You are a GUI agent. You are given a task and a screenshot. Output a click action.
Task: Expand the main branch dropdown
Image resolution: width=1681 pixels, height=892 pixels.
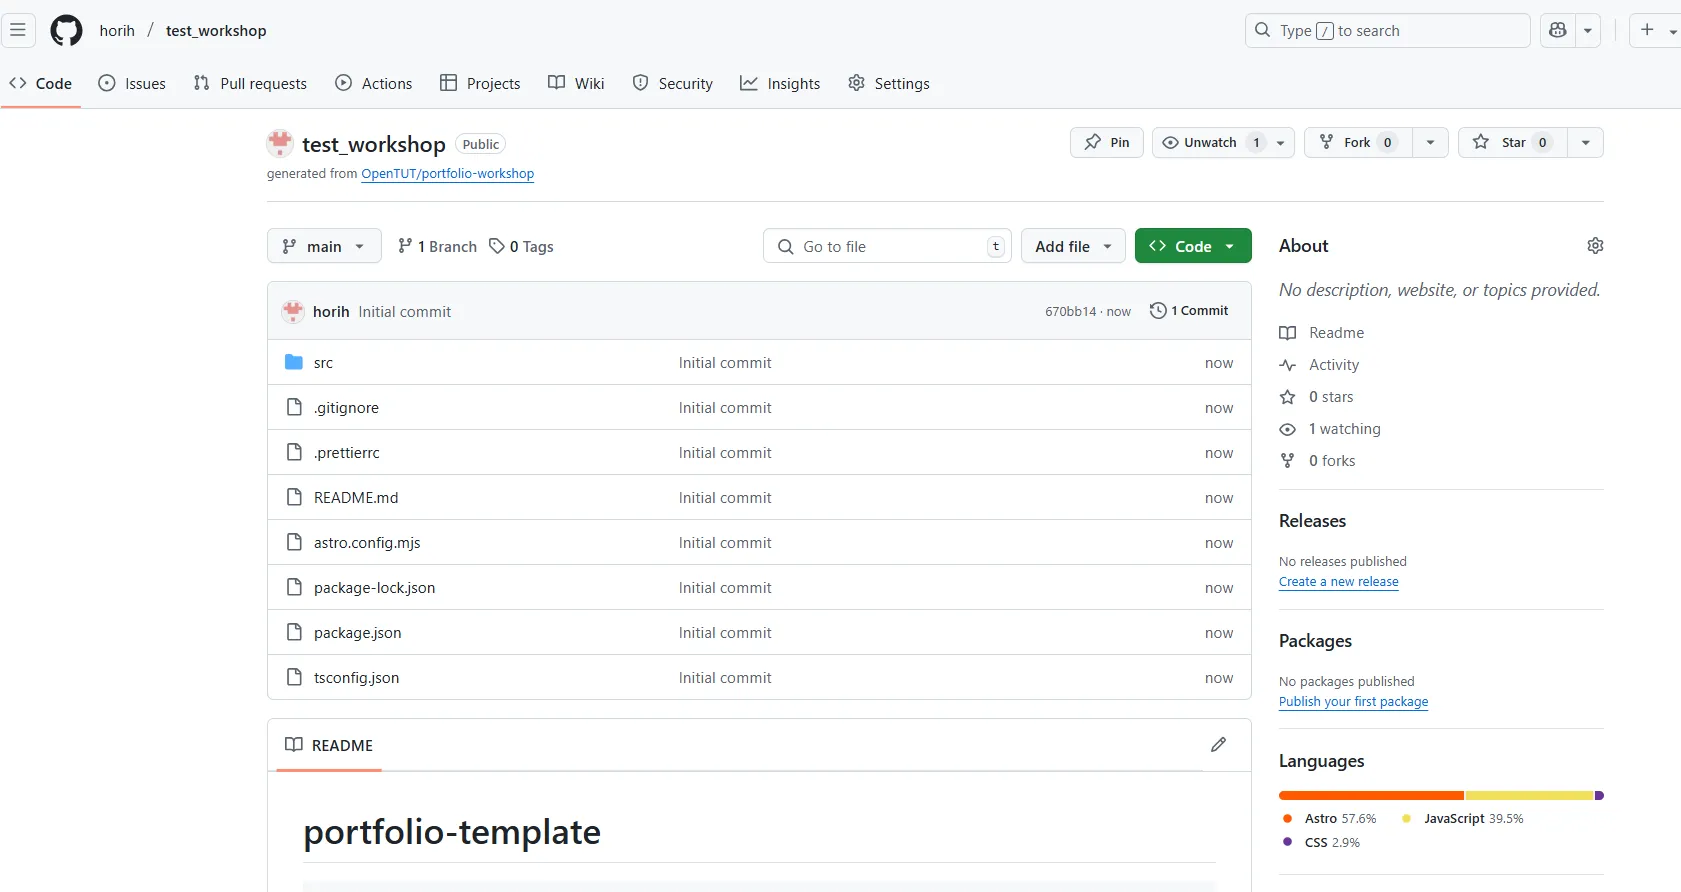324,246
